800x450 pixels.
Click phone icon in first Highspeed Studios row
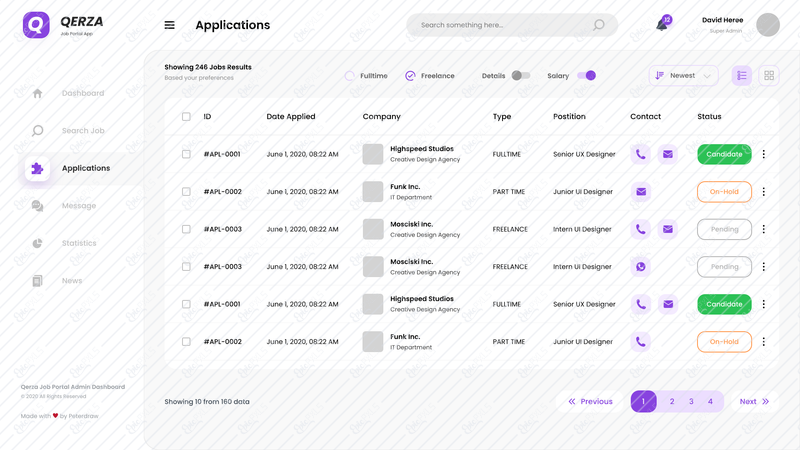(x=641, y=154)
